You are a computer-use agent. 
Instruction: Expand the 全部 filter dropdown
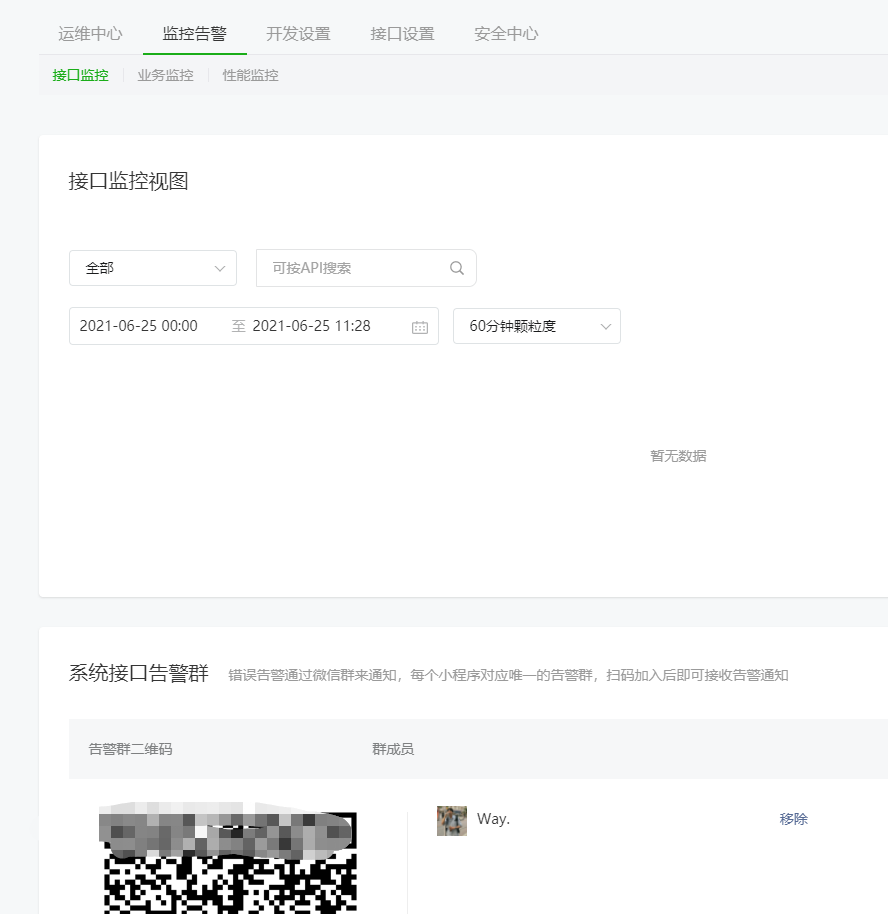pos(153,268)
